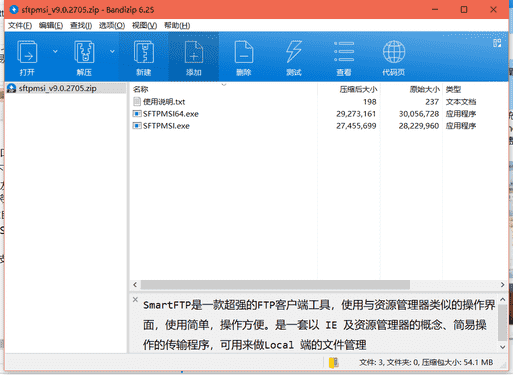
Task: Open the 帮助(H) menu
Action: (177, 26)
